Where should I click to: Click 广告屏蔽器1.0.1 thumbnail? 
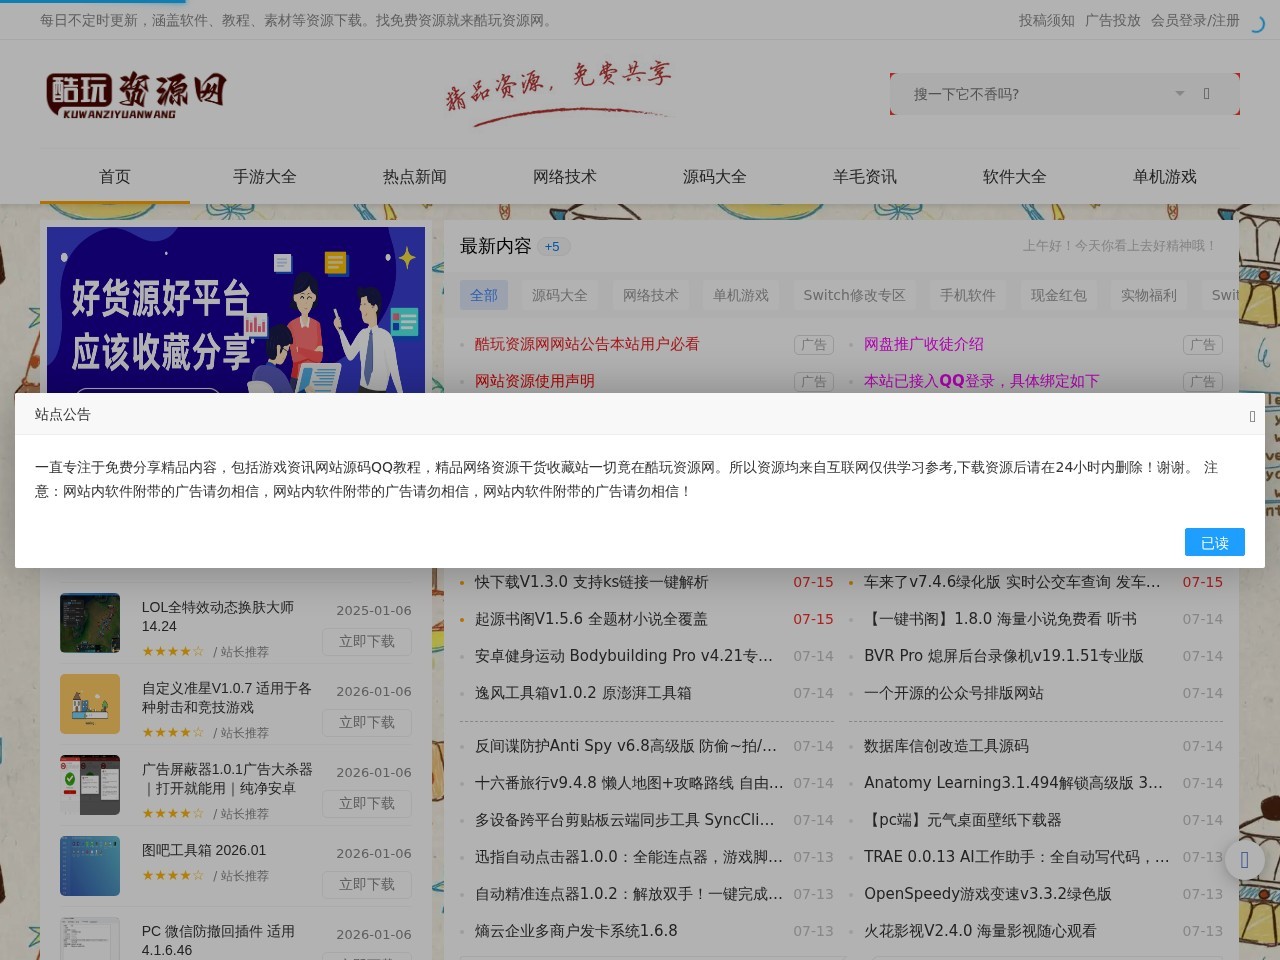pos(90,785)
